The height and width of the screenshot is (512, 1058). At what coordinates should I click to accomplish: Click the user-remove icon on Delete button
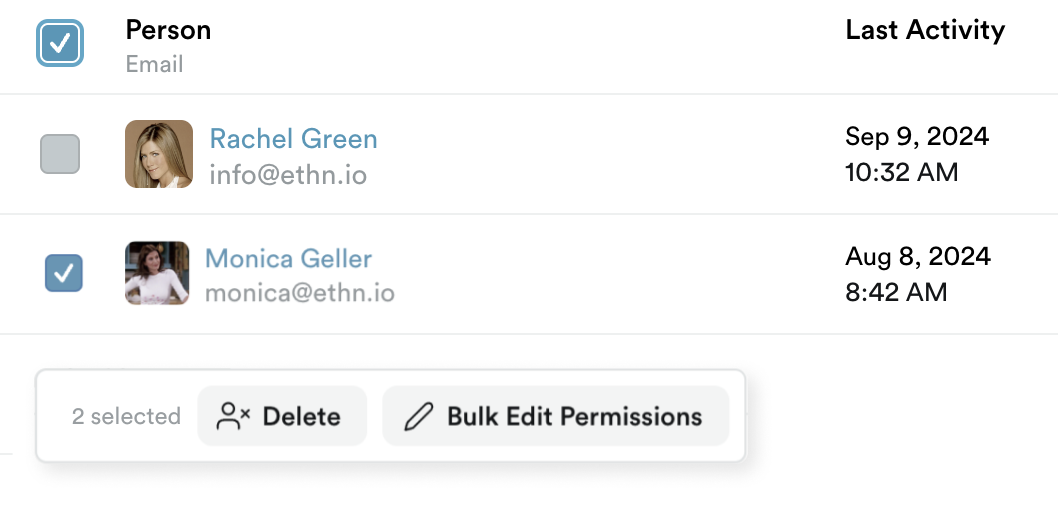click(x=233, y=416)
